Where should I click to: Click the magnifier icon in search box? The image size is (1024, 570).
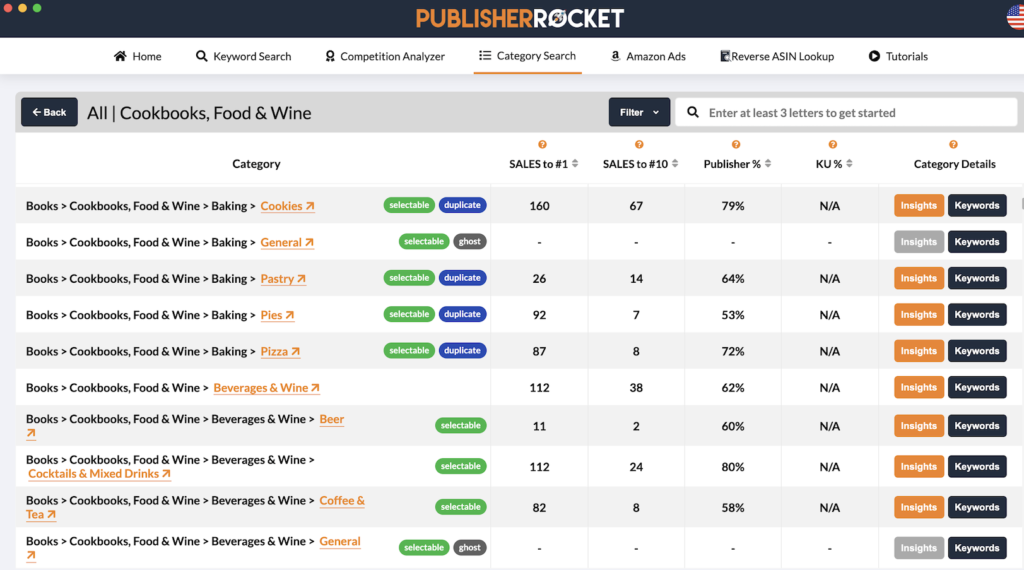tap(693, 112)
